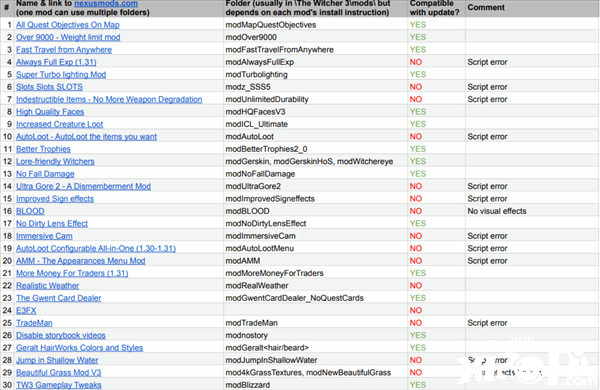Open More Money For Traders (1.31) link
Viewport: 600px width, 390px height.
[x=72, y=273]
